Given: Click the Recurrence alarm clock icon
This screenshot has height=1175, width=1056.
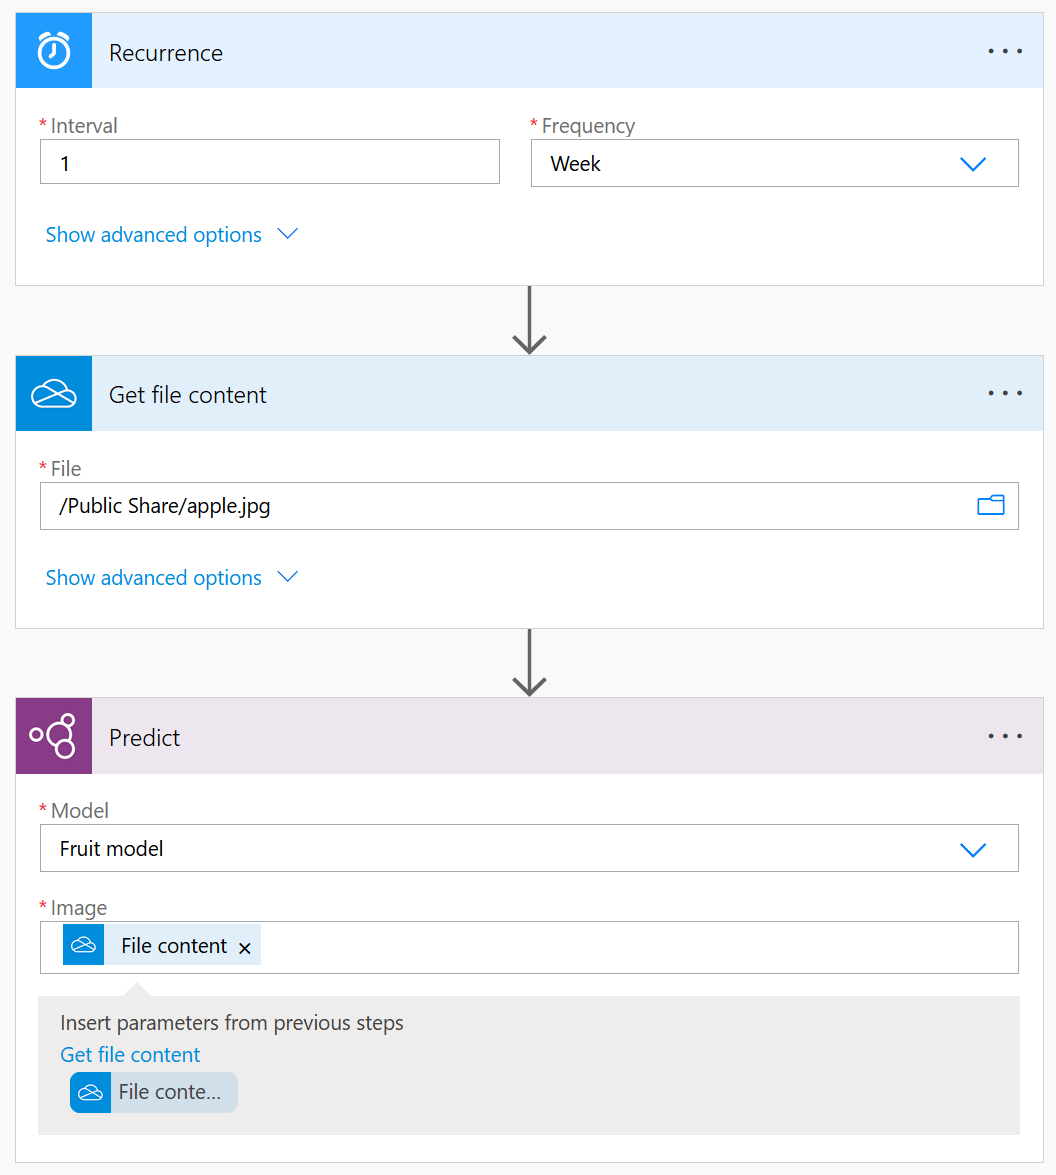Looking at the screenshot, I should 54,51.
